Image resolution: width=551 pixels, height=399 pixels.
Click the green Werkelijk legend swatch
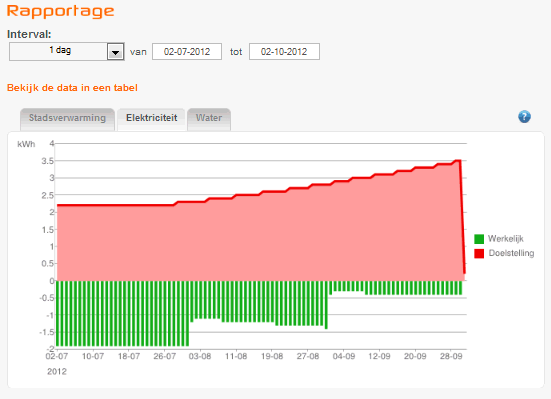479,239
